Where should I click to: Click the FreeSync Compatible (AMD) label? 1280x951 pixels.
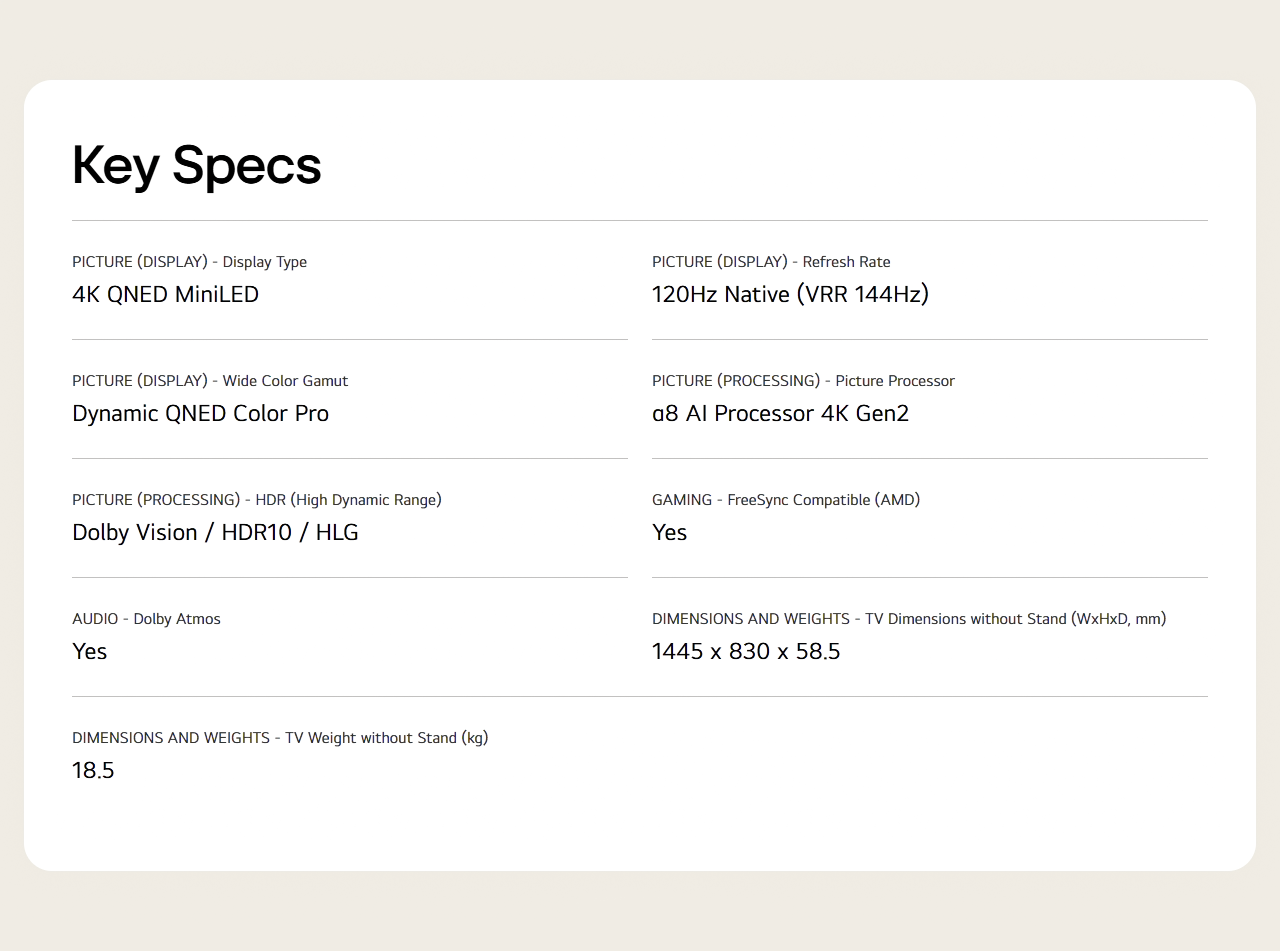pyautogui.click(x=785, y=500)
